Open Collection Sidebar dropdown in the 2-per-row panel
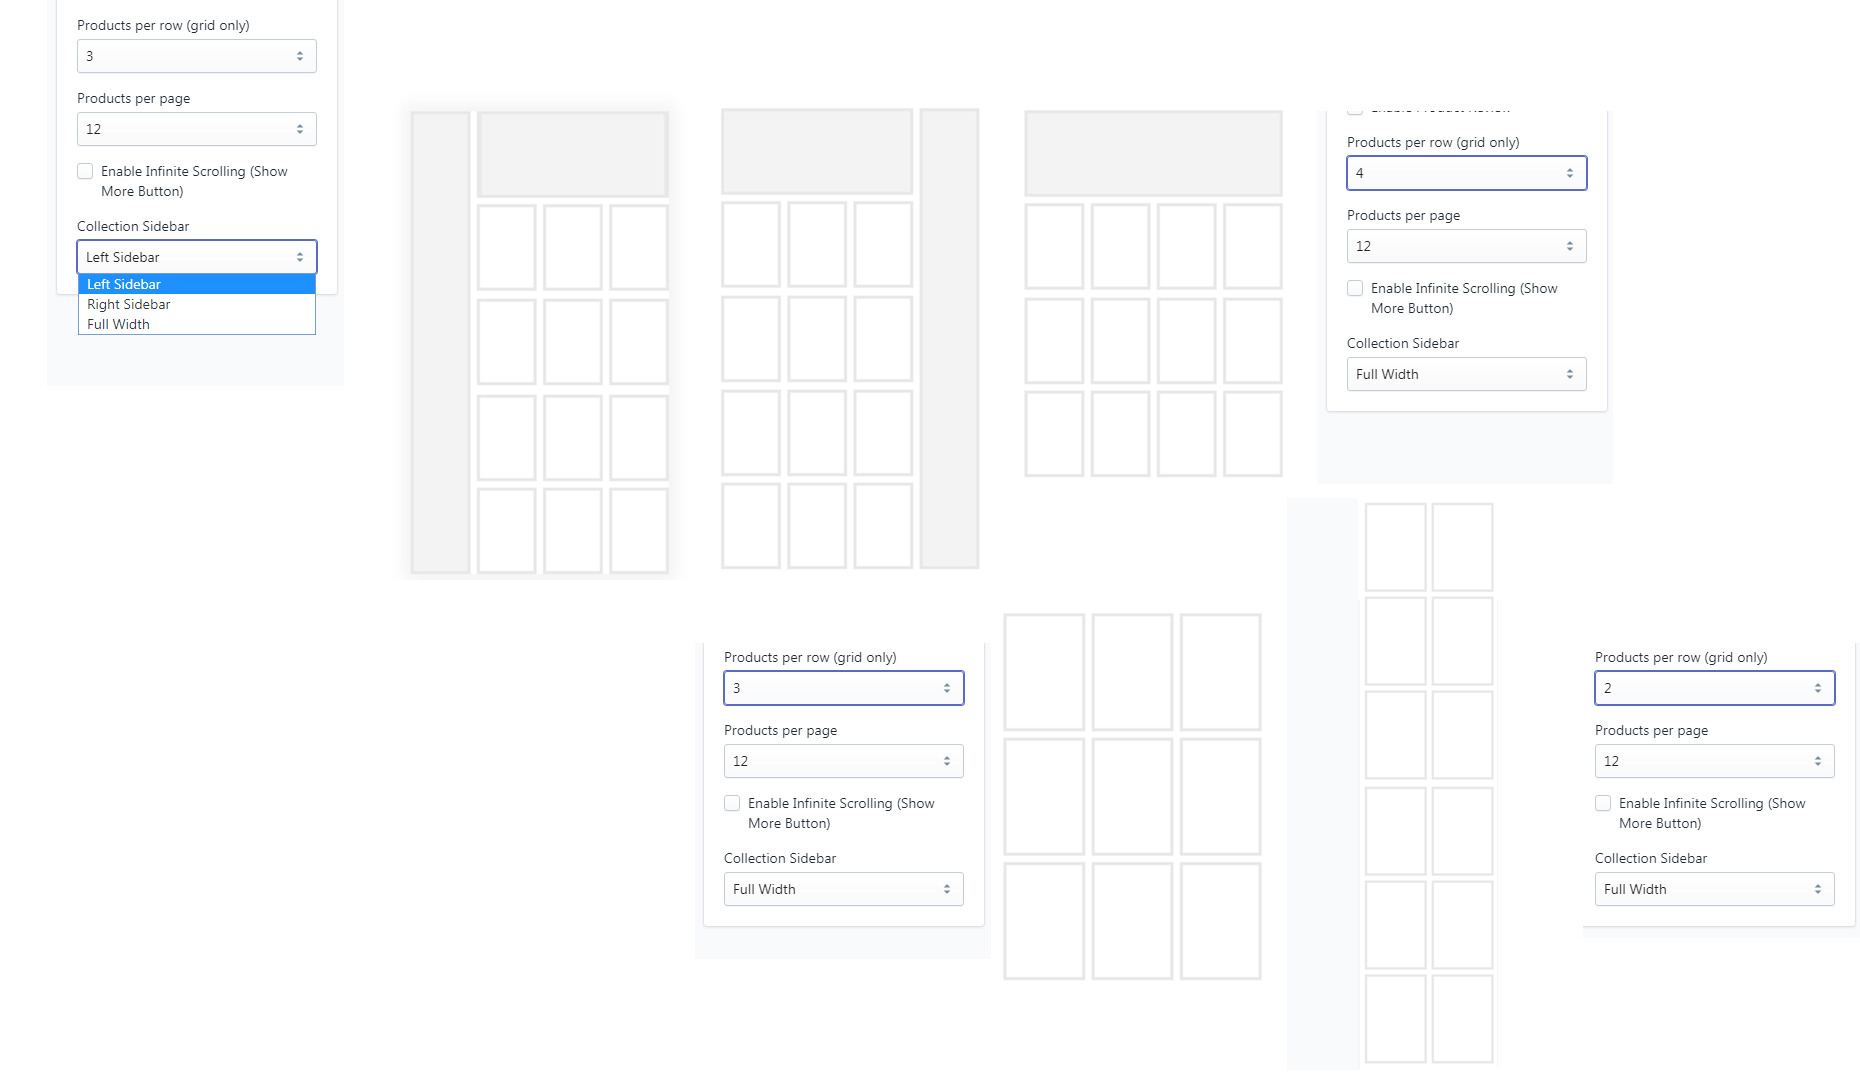Viewport: 1860px width, 1080px height. [1713, 889]
